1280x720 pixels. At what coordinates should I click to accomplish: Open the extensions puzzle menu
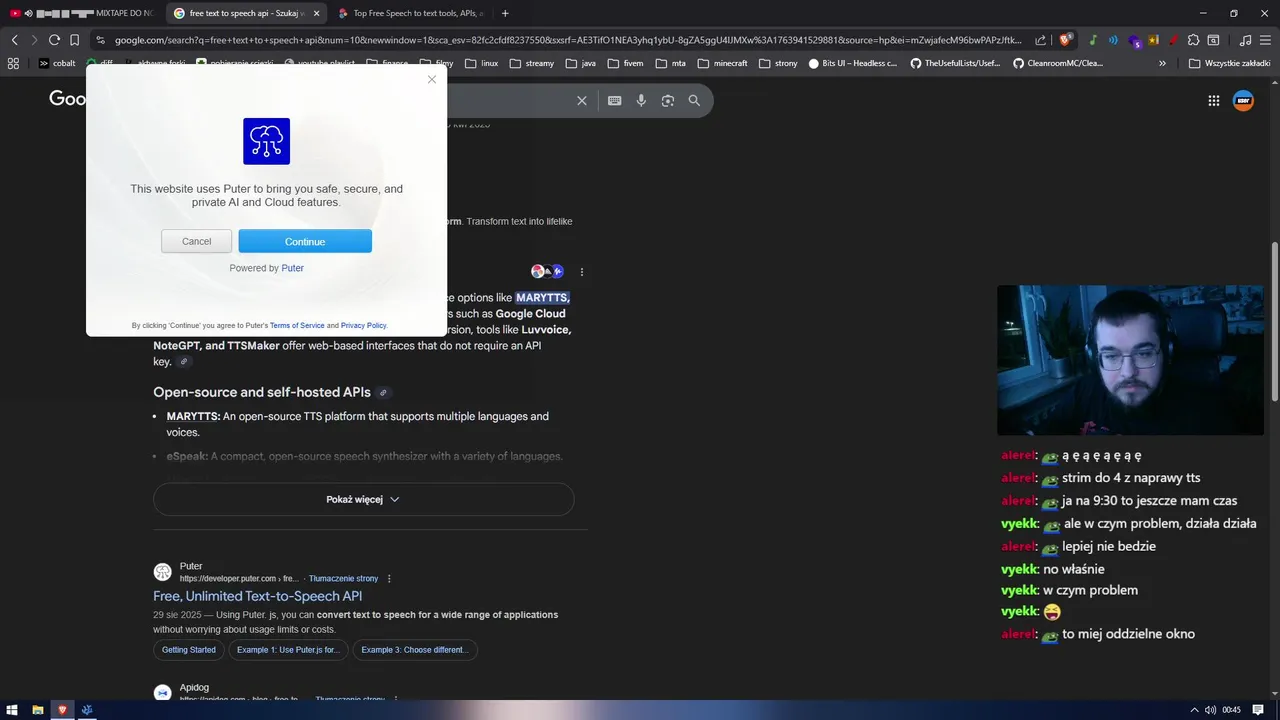tap(1193, 40)
